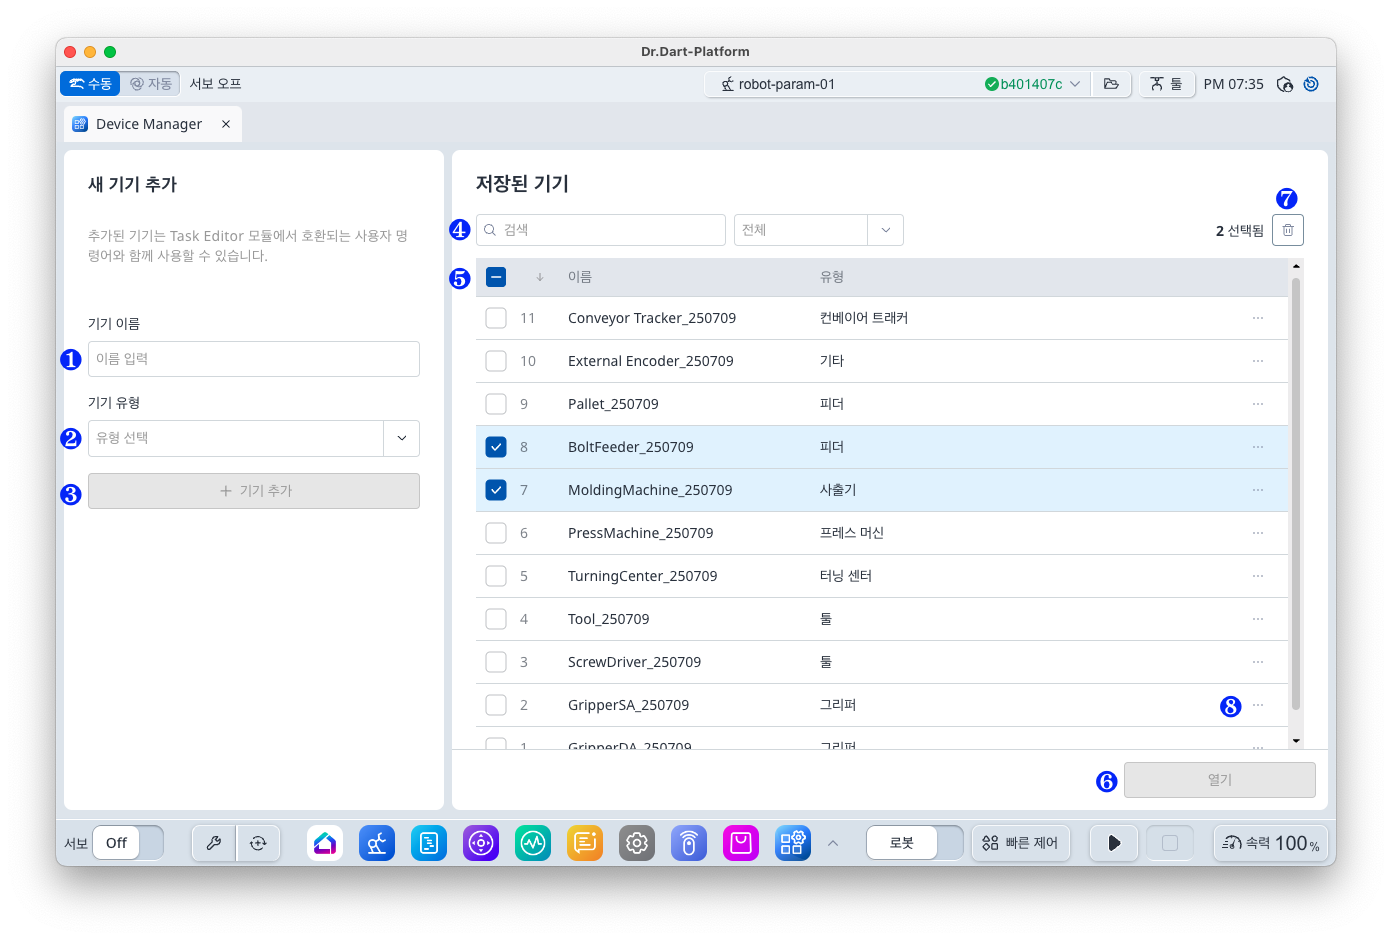Select the Device Manager tab
This screenshot has width=1392, height=940.
(148, 124)
